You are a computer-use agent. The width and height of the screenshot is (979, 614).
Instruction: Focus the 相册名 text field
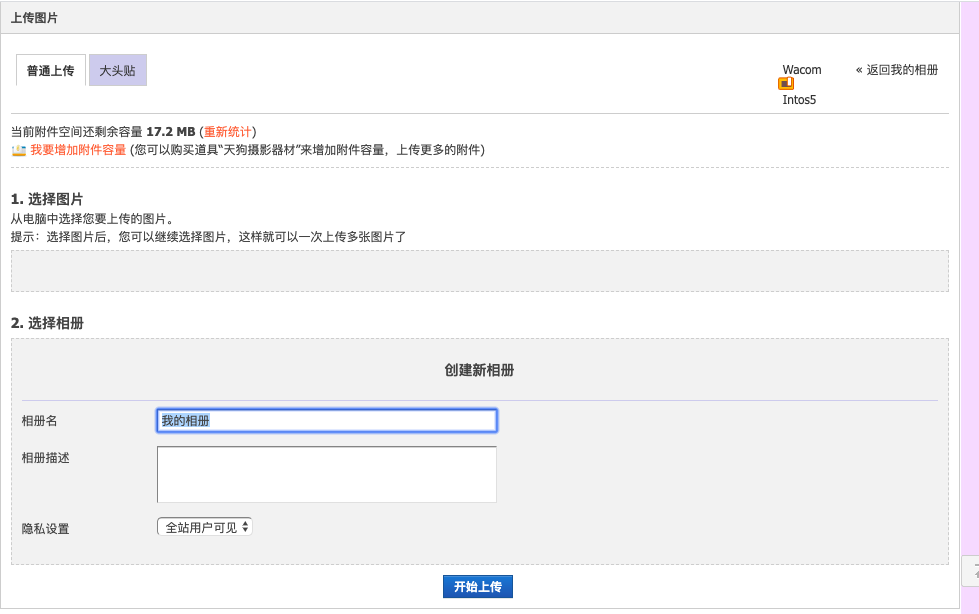tap(327, 421)
